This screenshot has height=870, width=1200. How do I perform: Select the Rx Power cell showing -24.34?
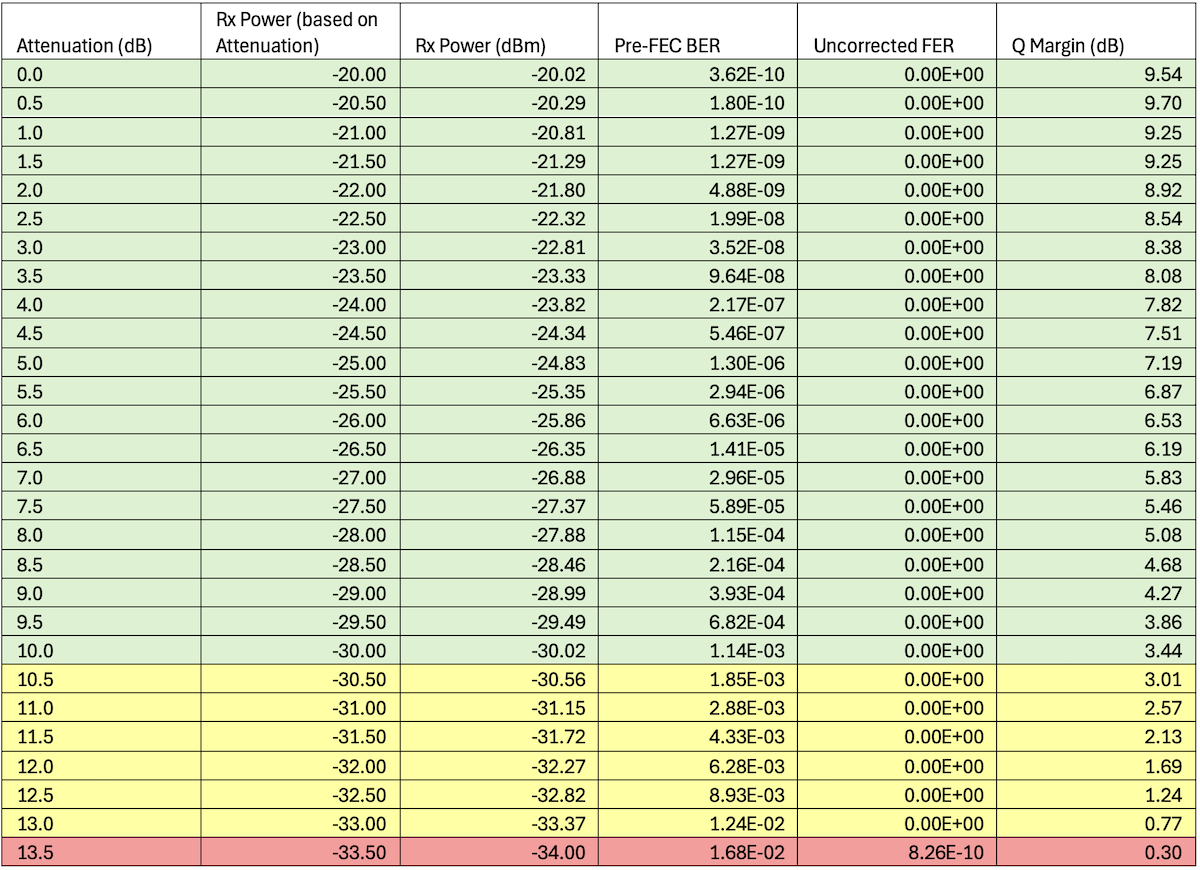(x=499, y=334)
